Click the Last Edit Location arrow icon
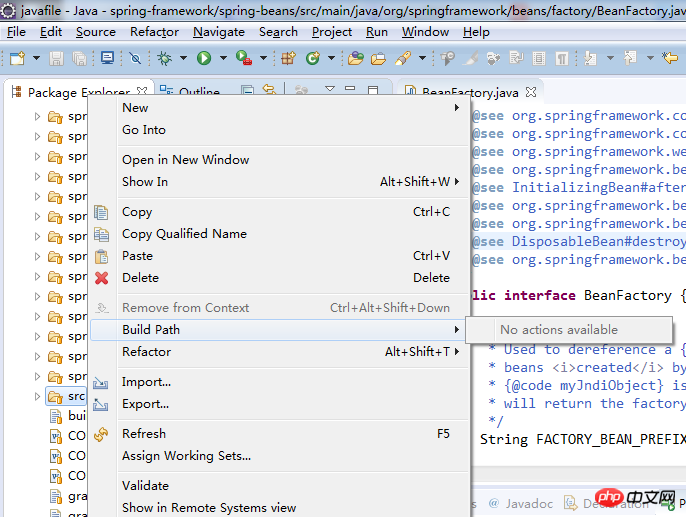686x517 pixels. [670, 58]
